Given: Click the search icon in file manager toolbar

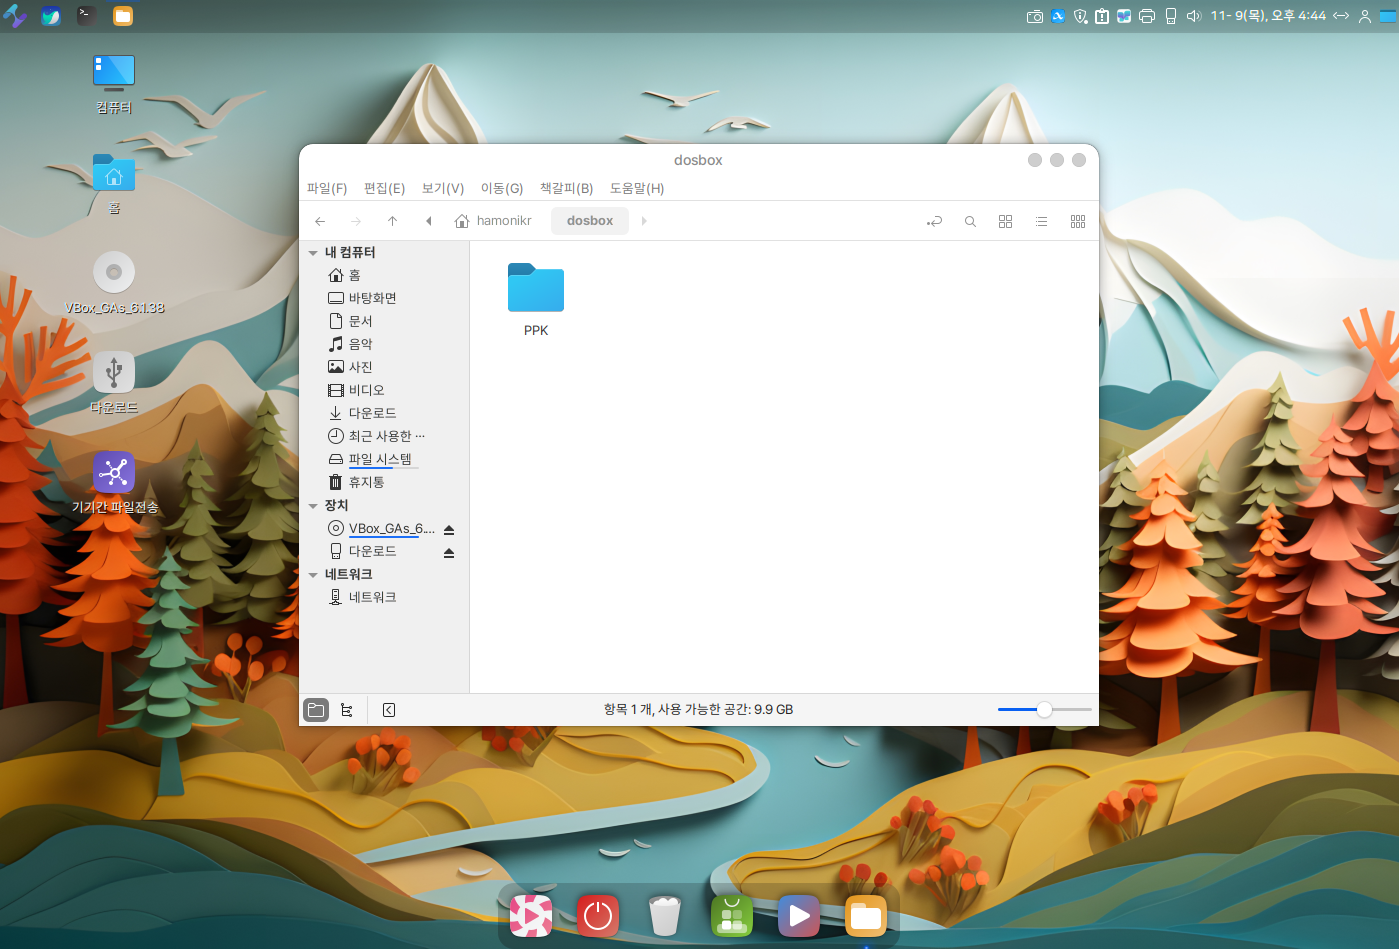Looking at the screenshot, I should pyautogui.click(x=970, y=221).
